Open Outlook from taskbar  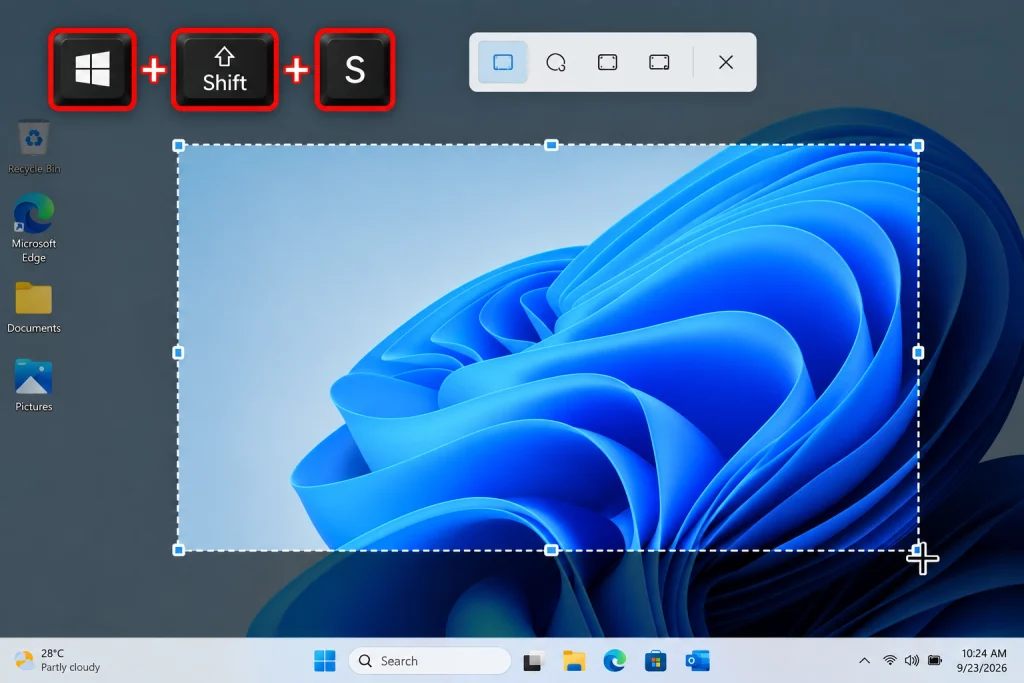697,661
